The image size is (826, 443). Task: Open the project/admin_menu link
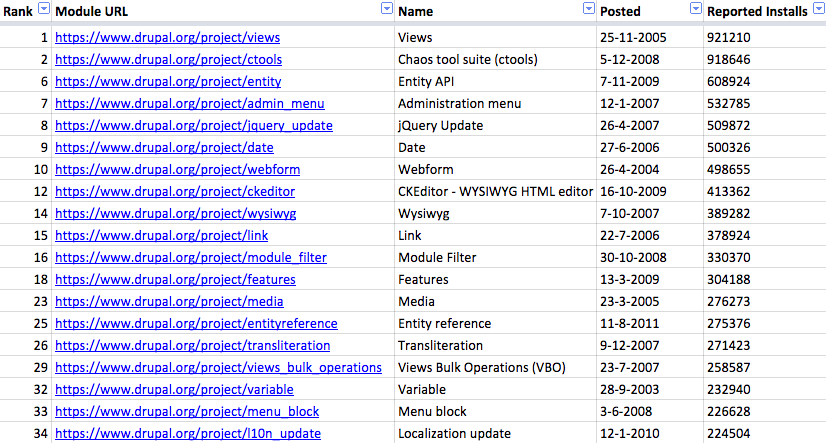190,104
